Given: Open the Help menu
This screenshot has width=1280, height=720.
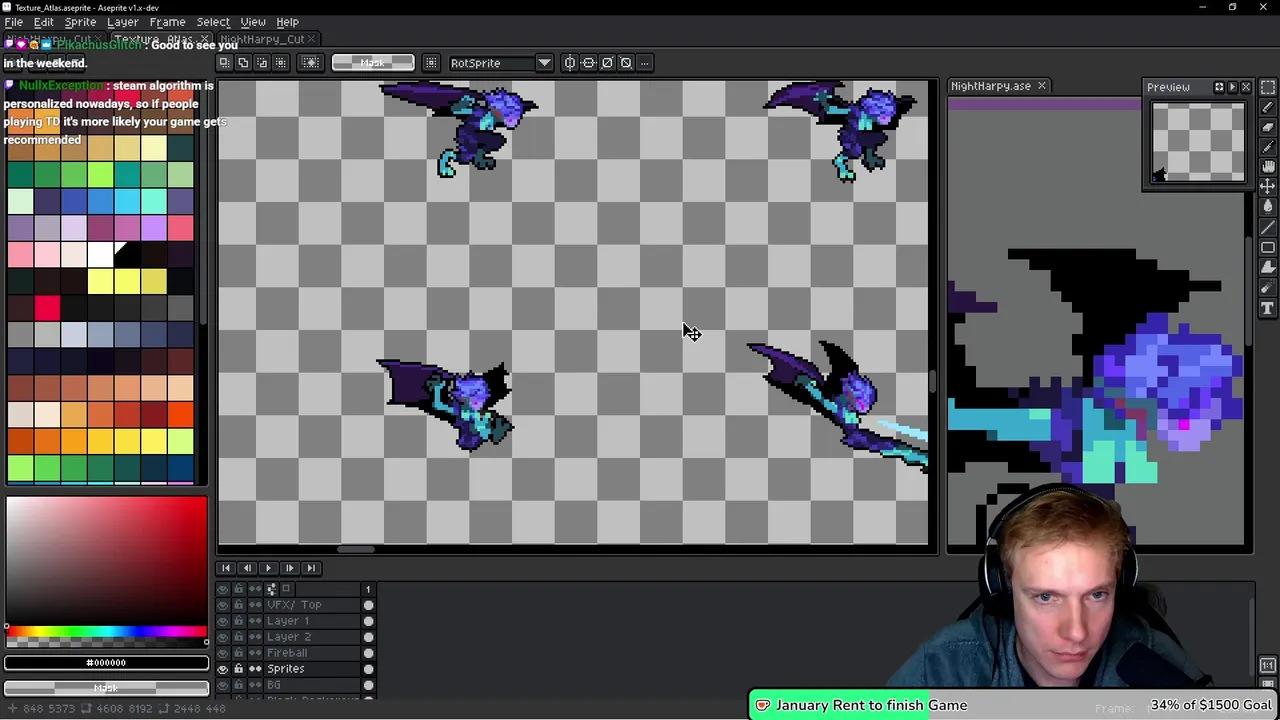Looking at the screenshot, I should point(287,22).
